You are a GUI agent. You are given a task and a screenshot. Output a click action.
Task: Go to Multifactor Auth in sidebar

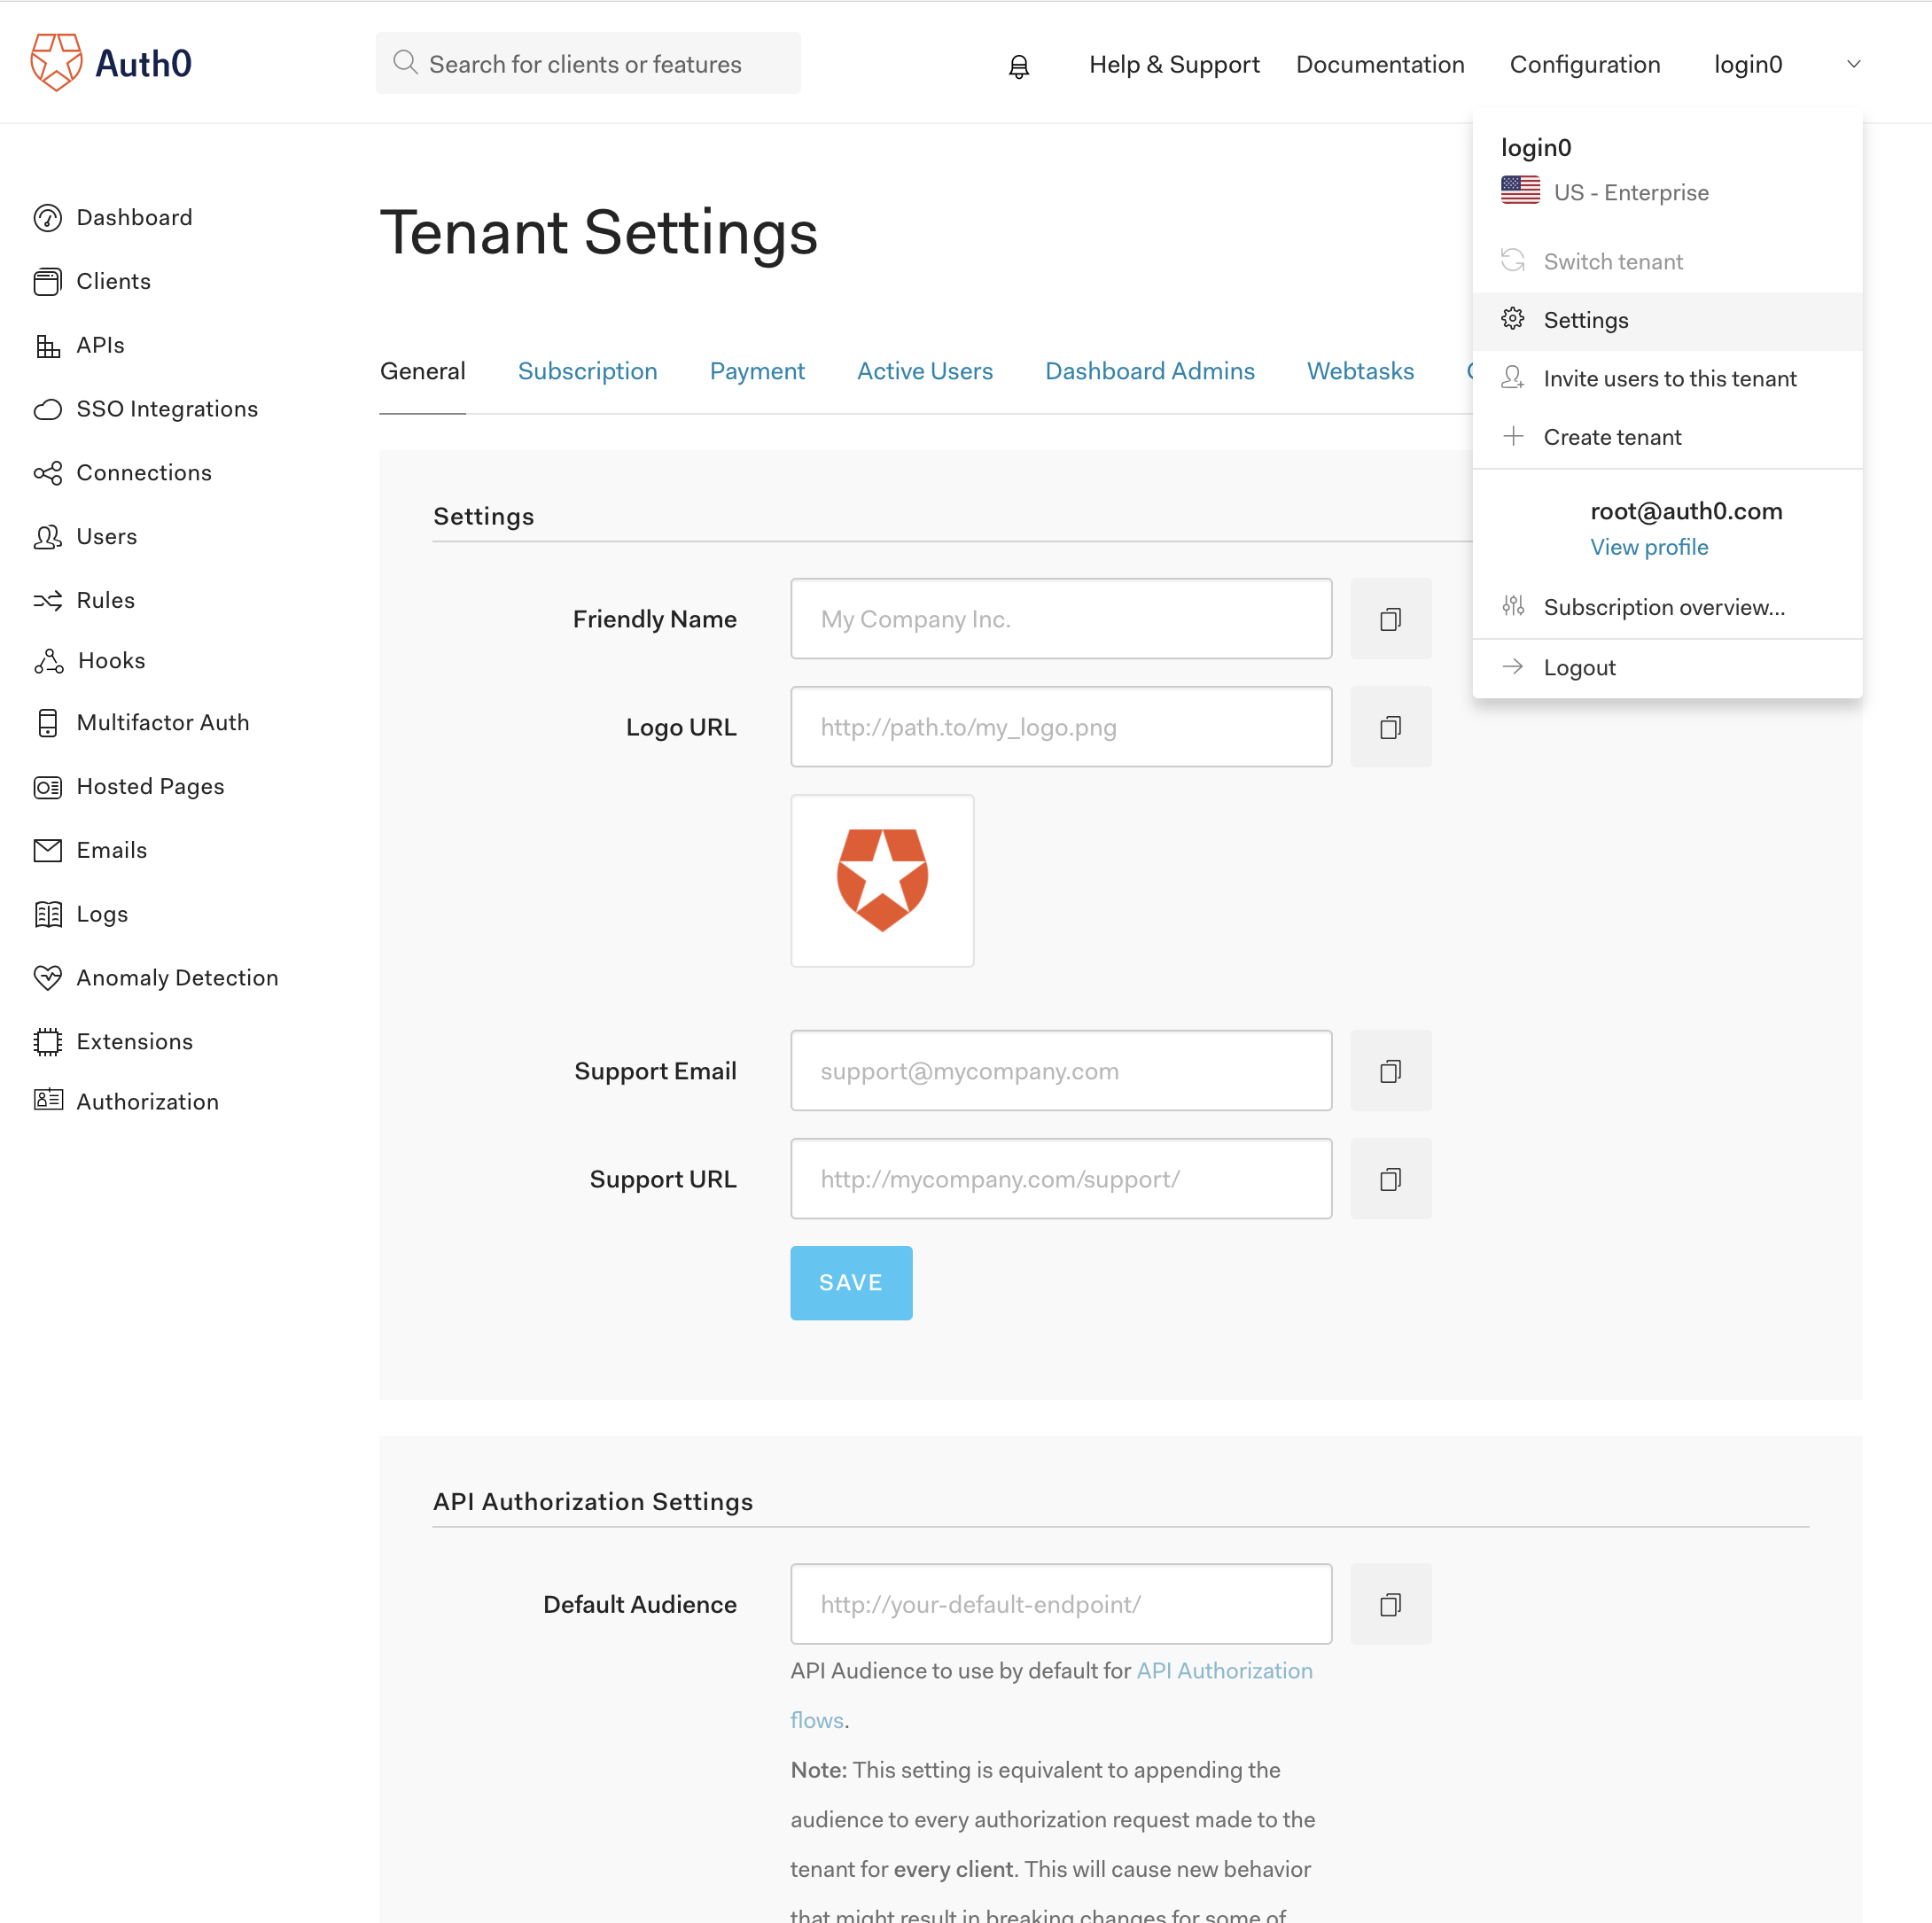[x=162, y=722]
